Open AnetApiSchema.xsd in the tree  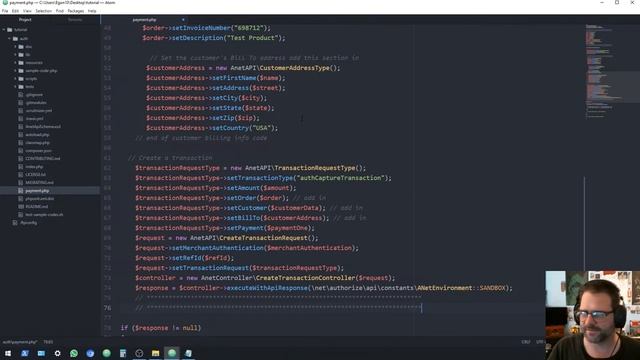[43, 127]
